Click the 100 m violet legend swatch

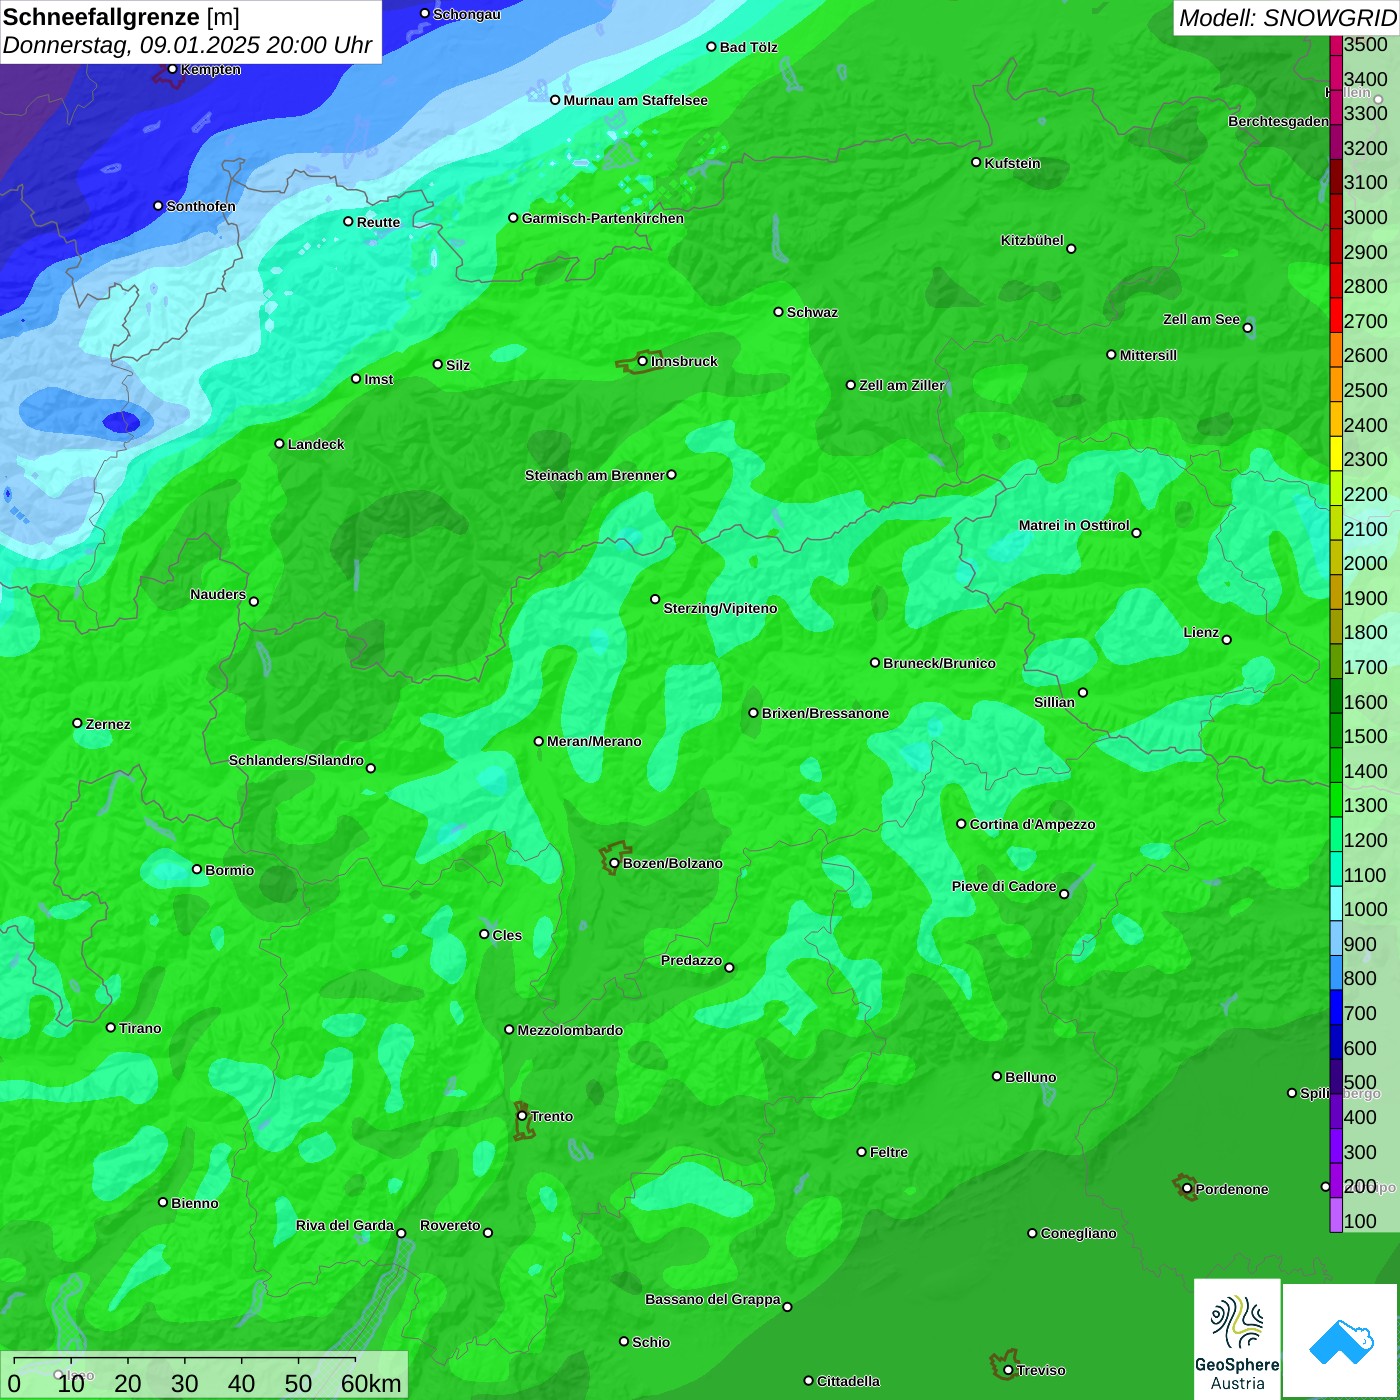point(1336,1215)
